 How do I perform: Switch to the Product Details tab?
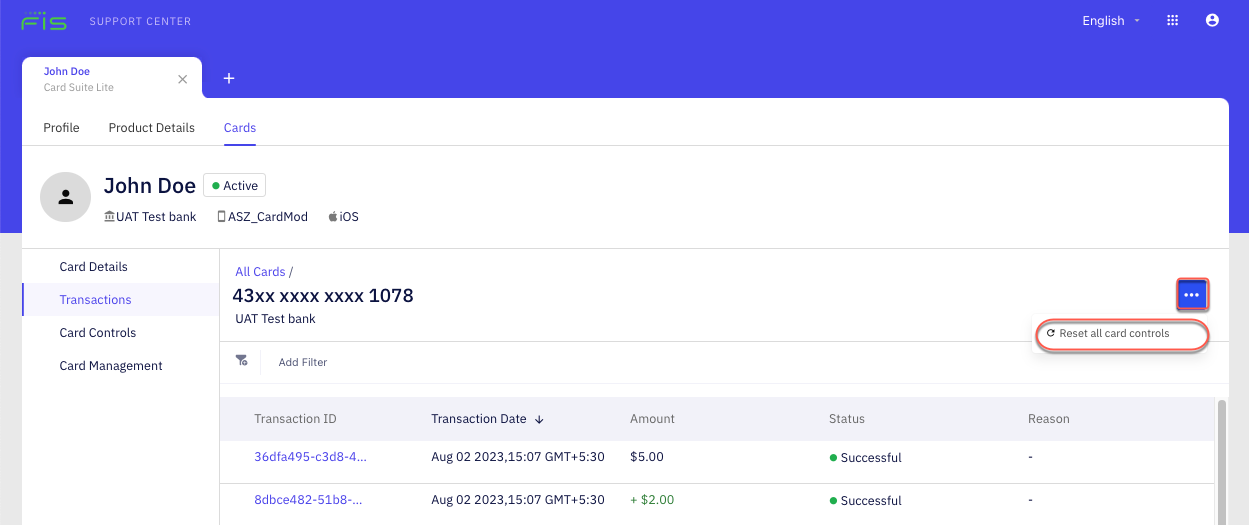(151, 128)
